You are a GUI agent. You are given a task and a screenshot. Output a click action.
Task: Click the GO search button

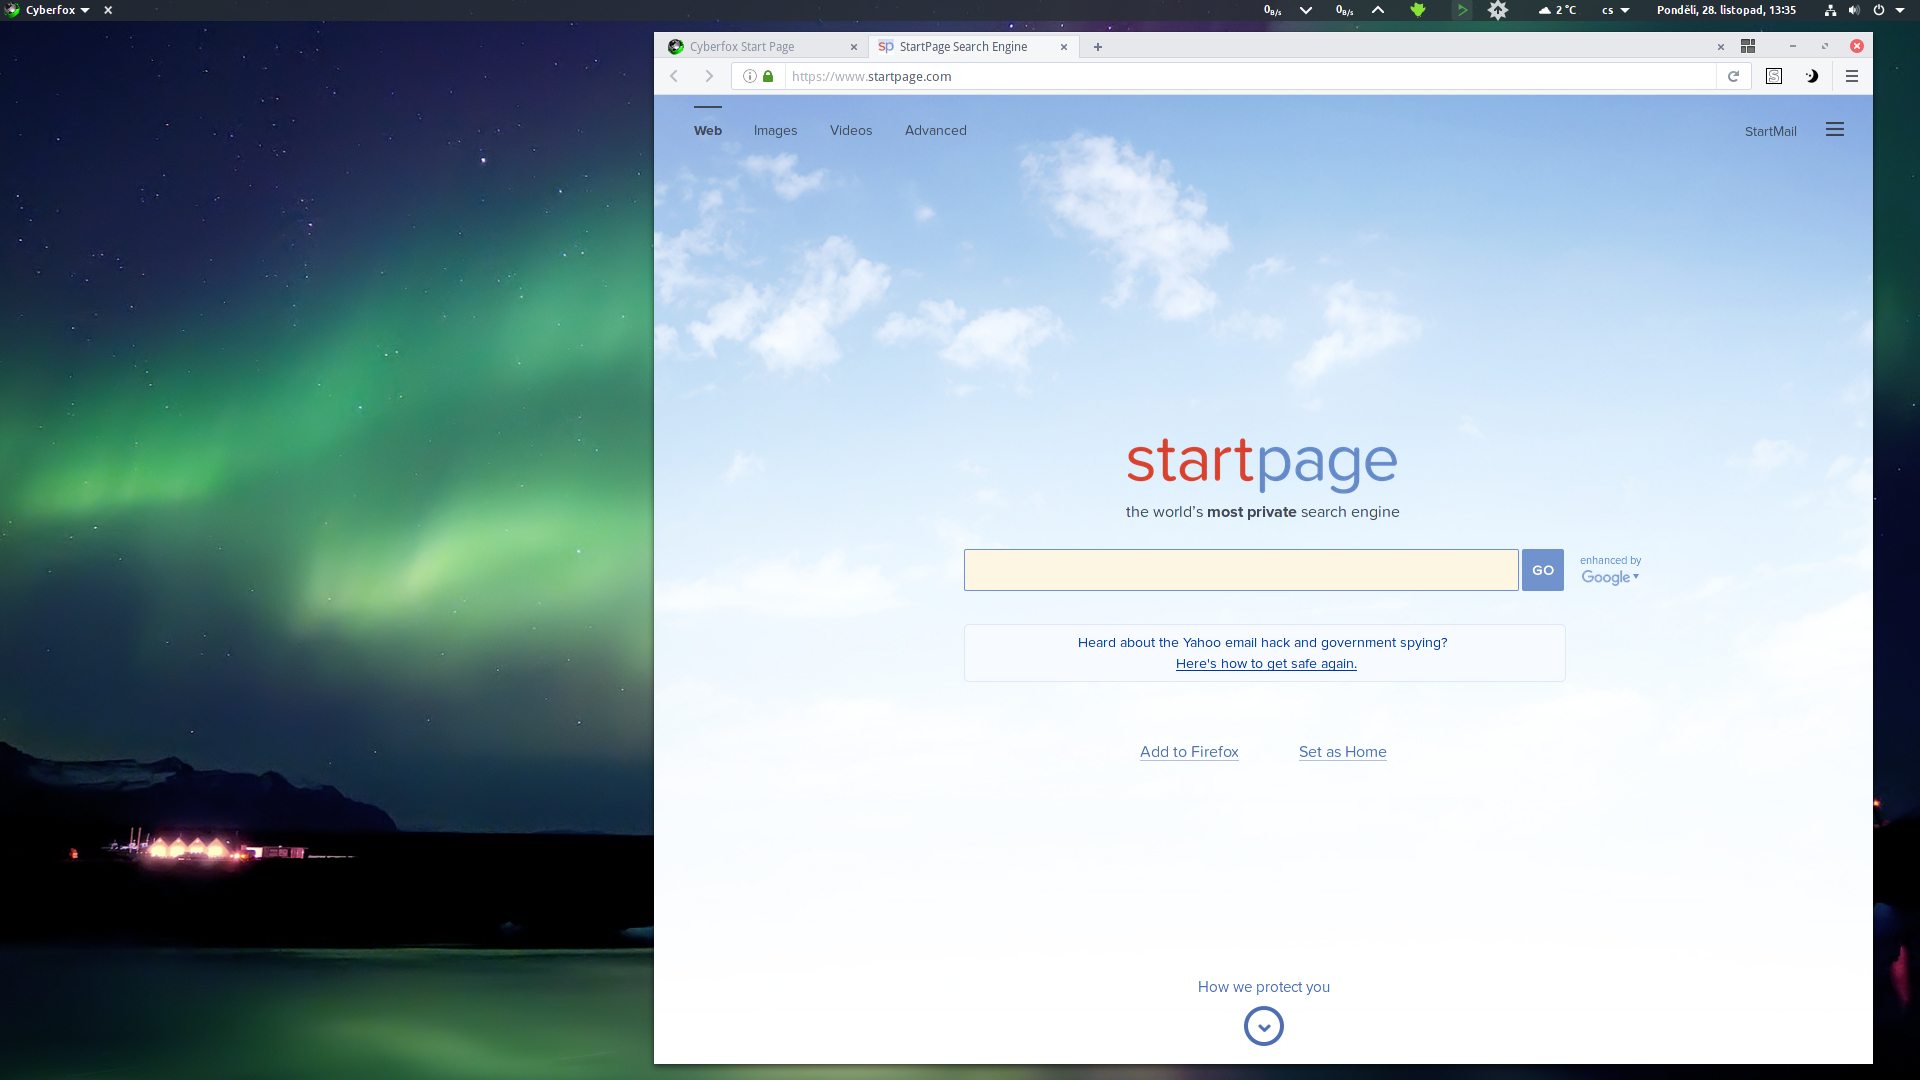1543,570
